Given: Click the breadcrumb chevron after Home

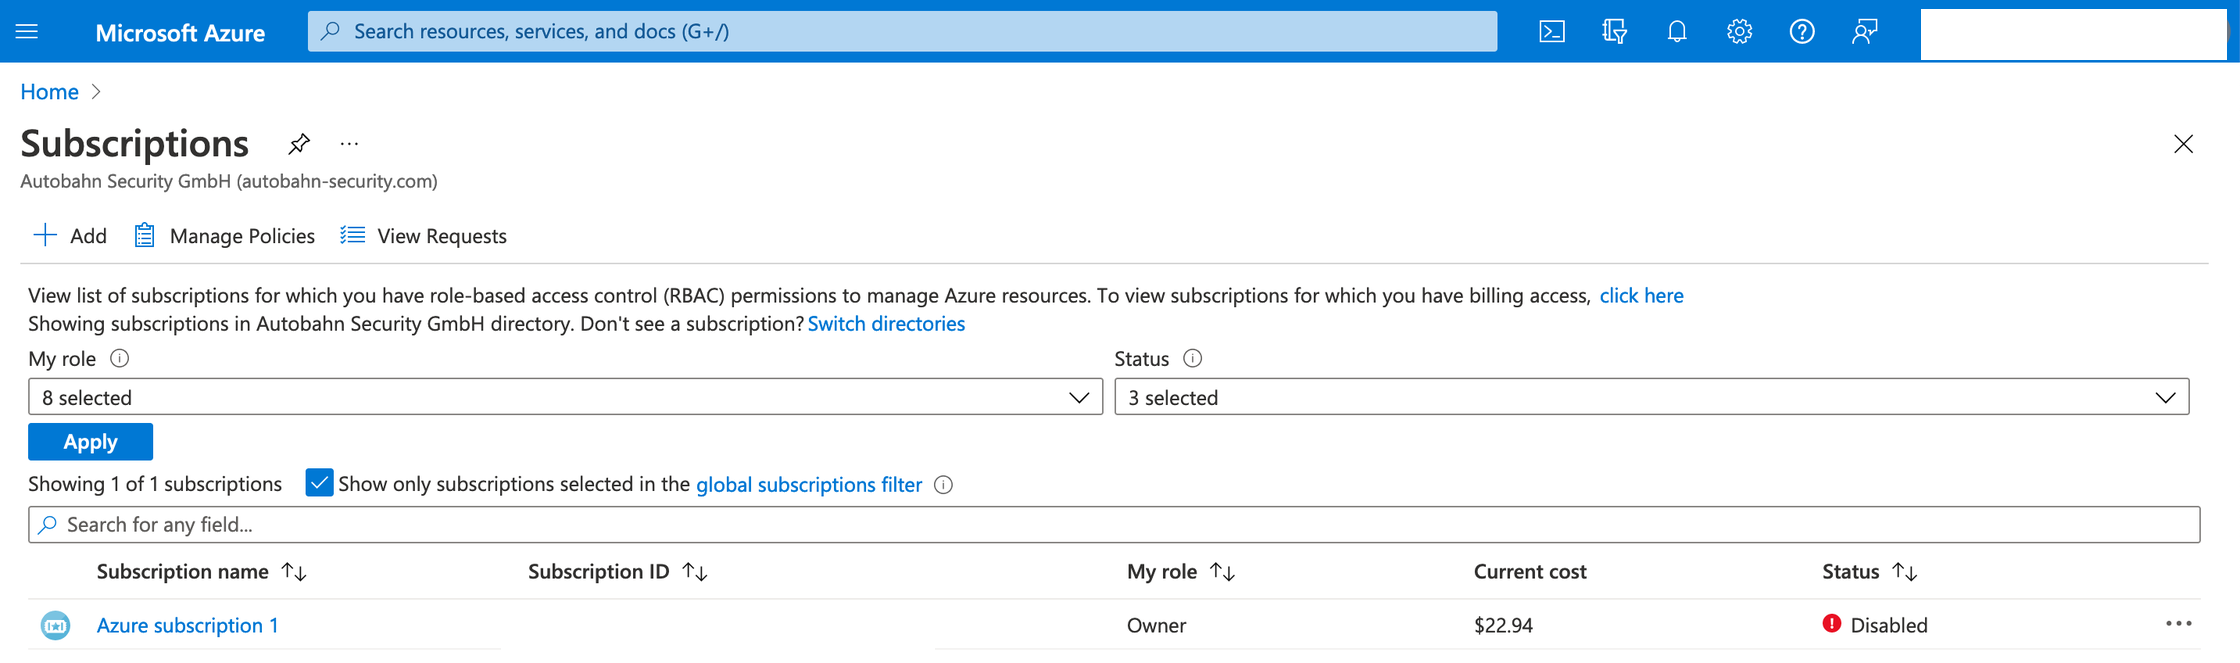Looking at the screenshot, I should (96, 92).
